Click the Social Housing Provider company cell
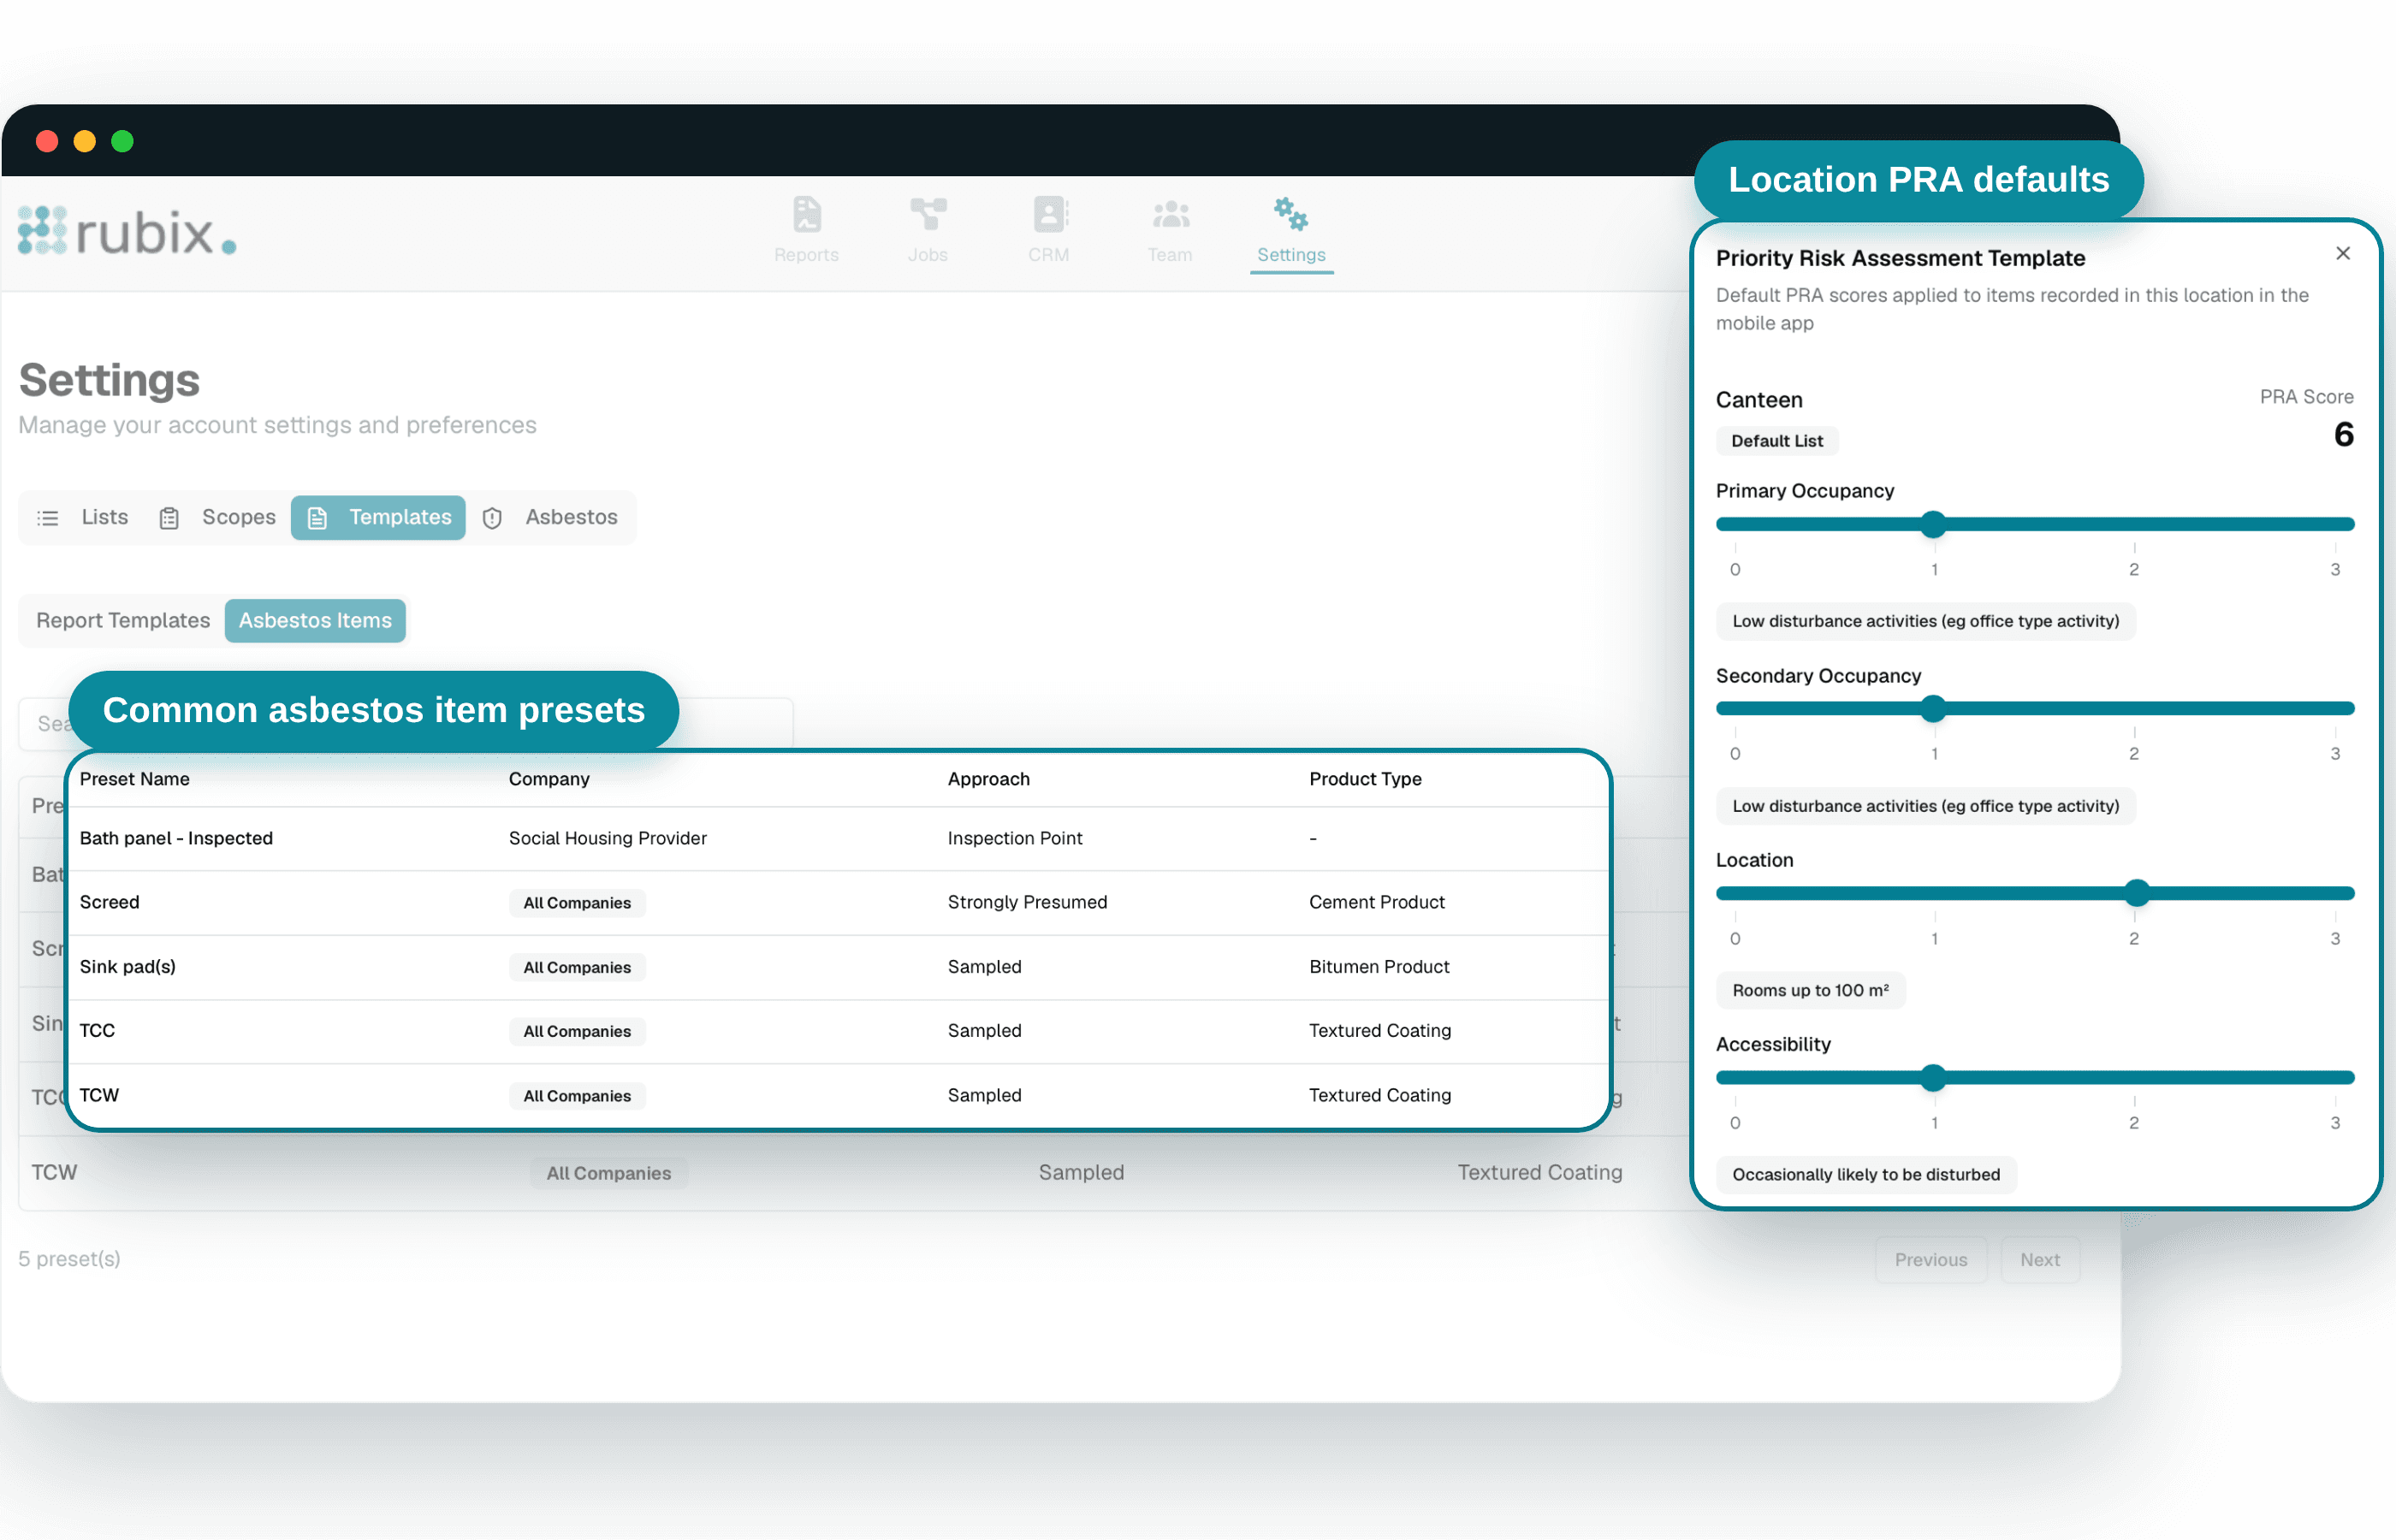 coord(607,838)
